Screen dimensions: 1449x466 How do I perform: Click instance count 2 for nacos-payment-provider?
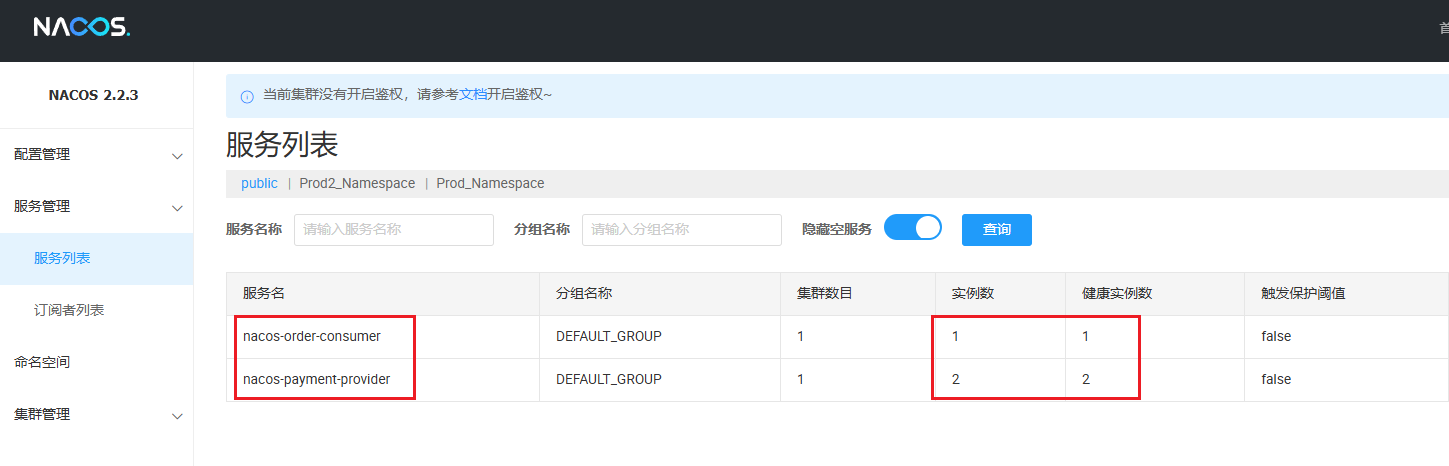(x=956, y=380)
